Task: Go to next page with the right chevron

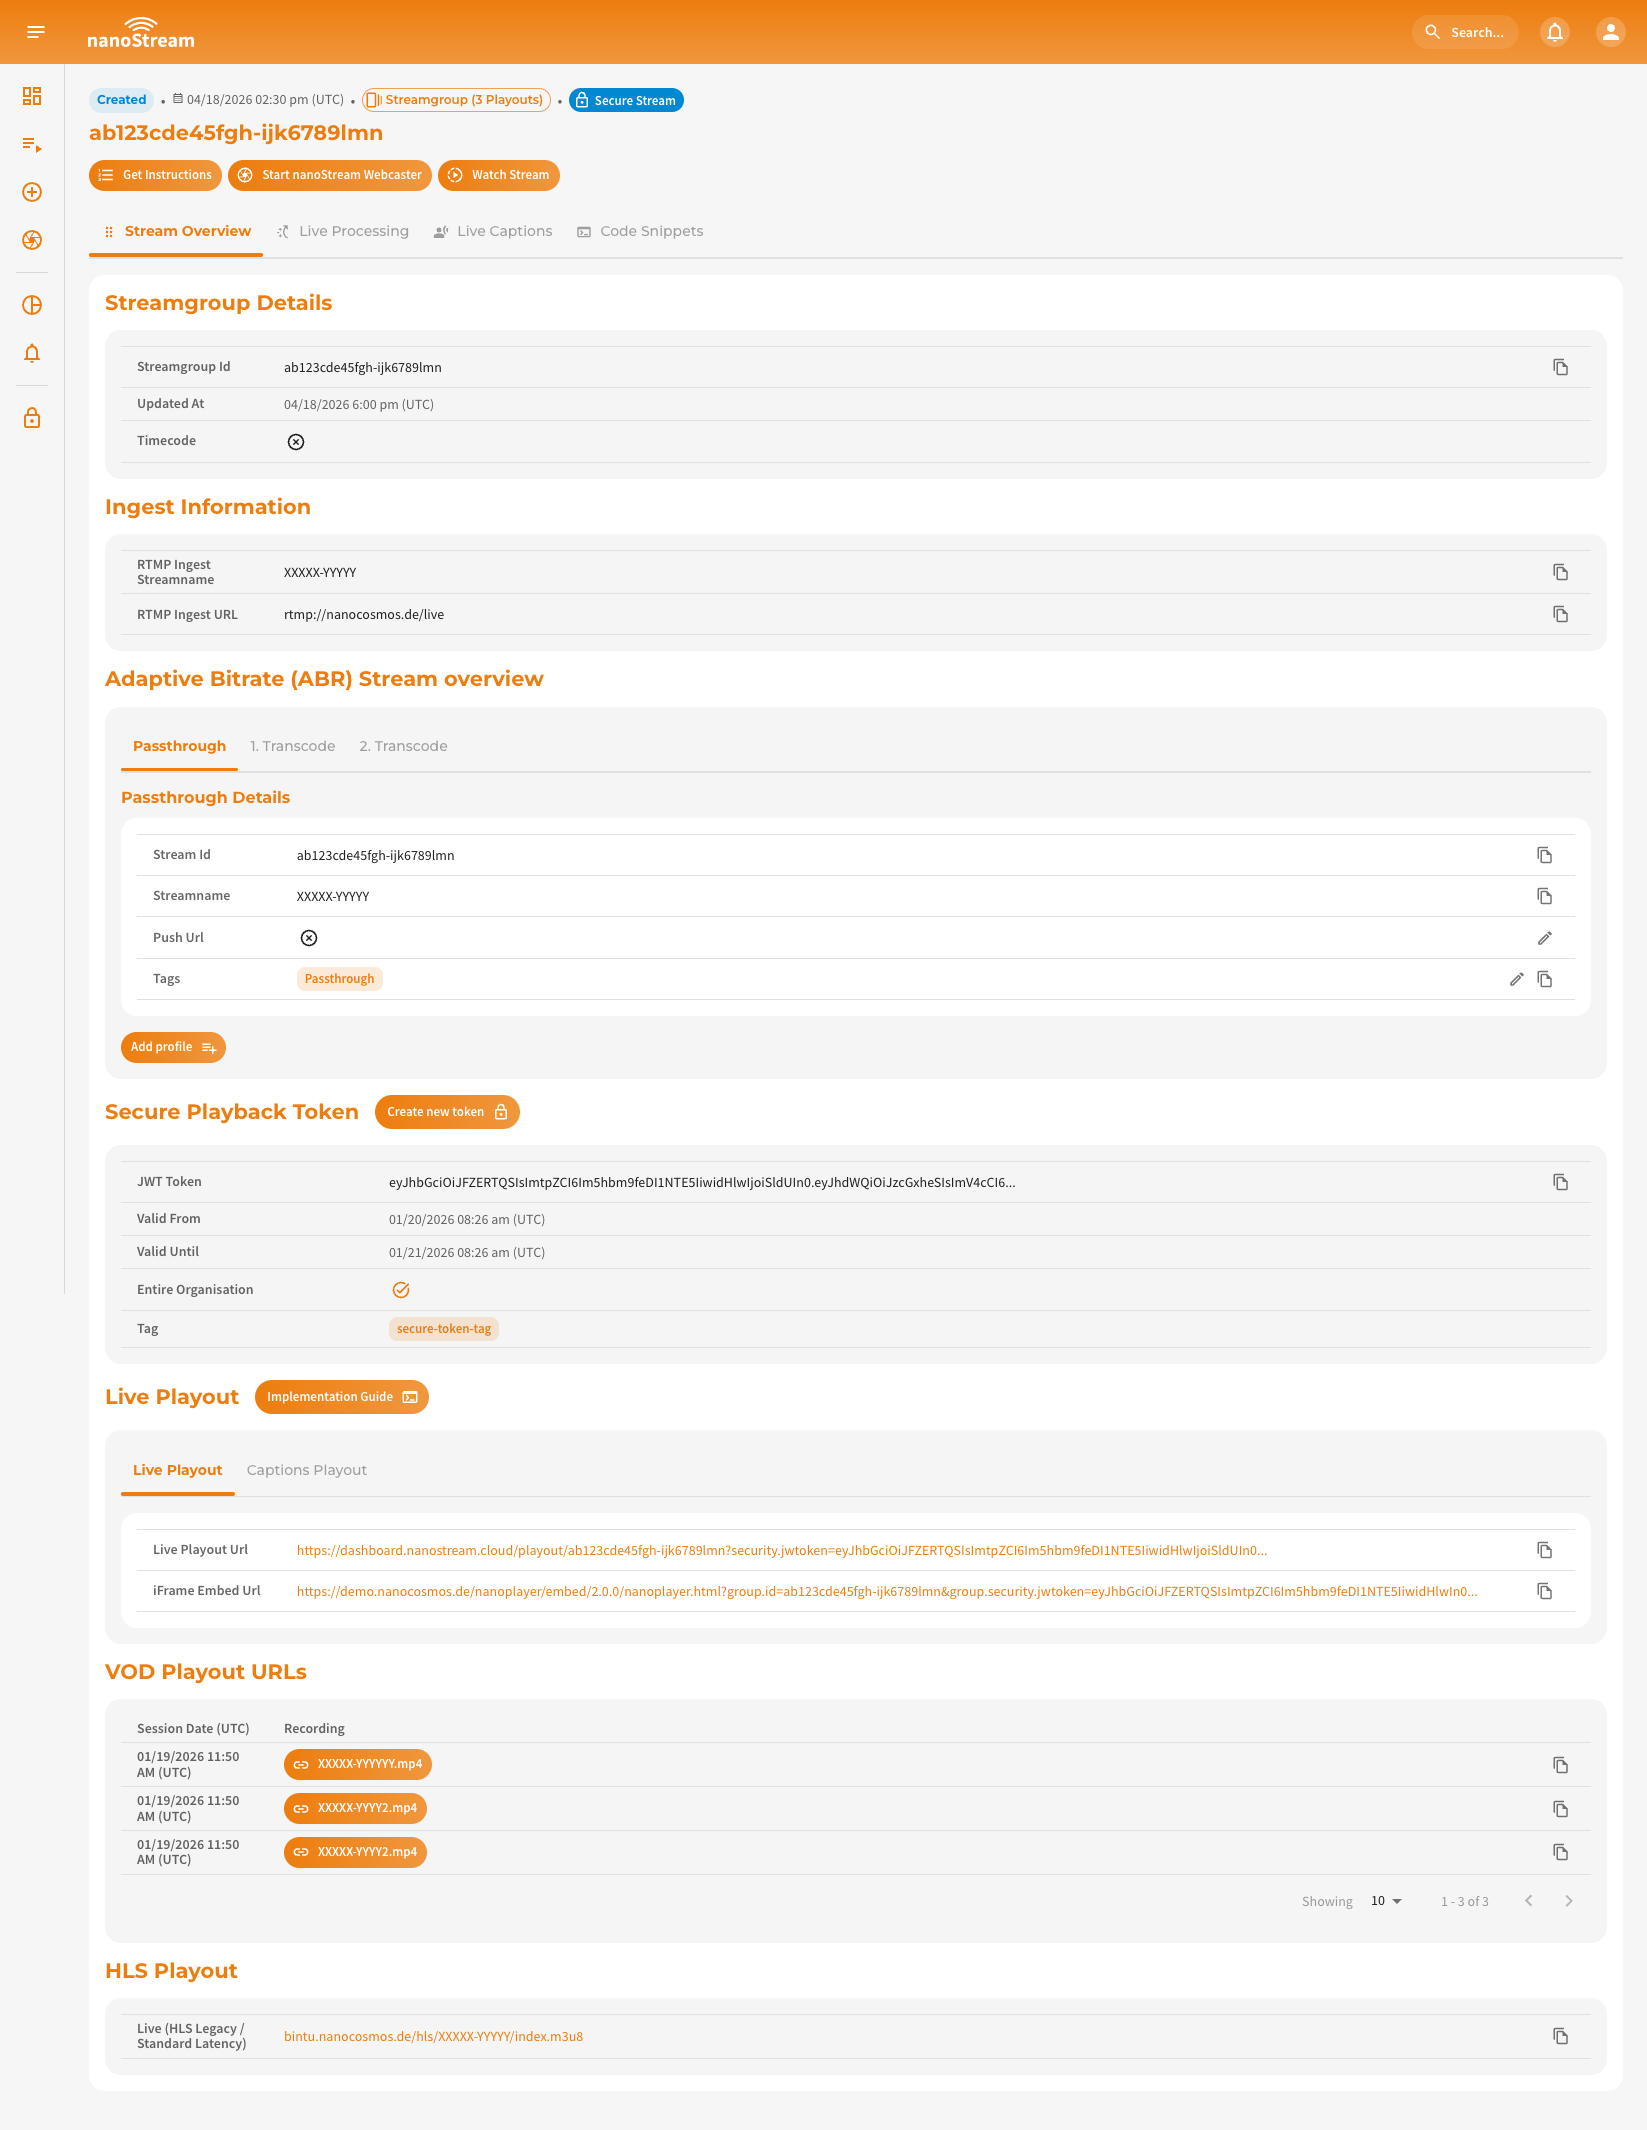Action: (x=1569, y=1901)
